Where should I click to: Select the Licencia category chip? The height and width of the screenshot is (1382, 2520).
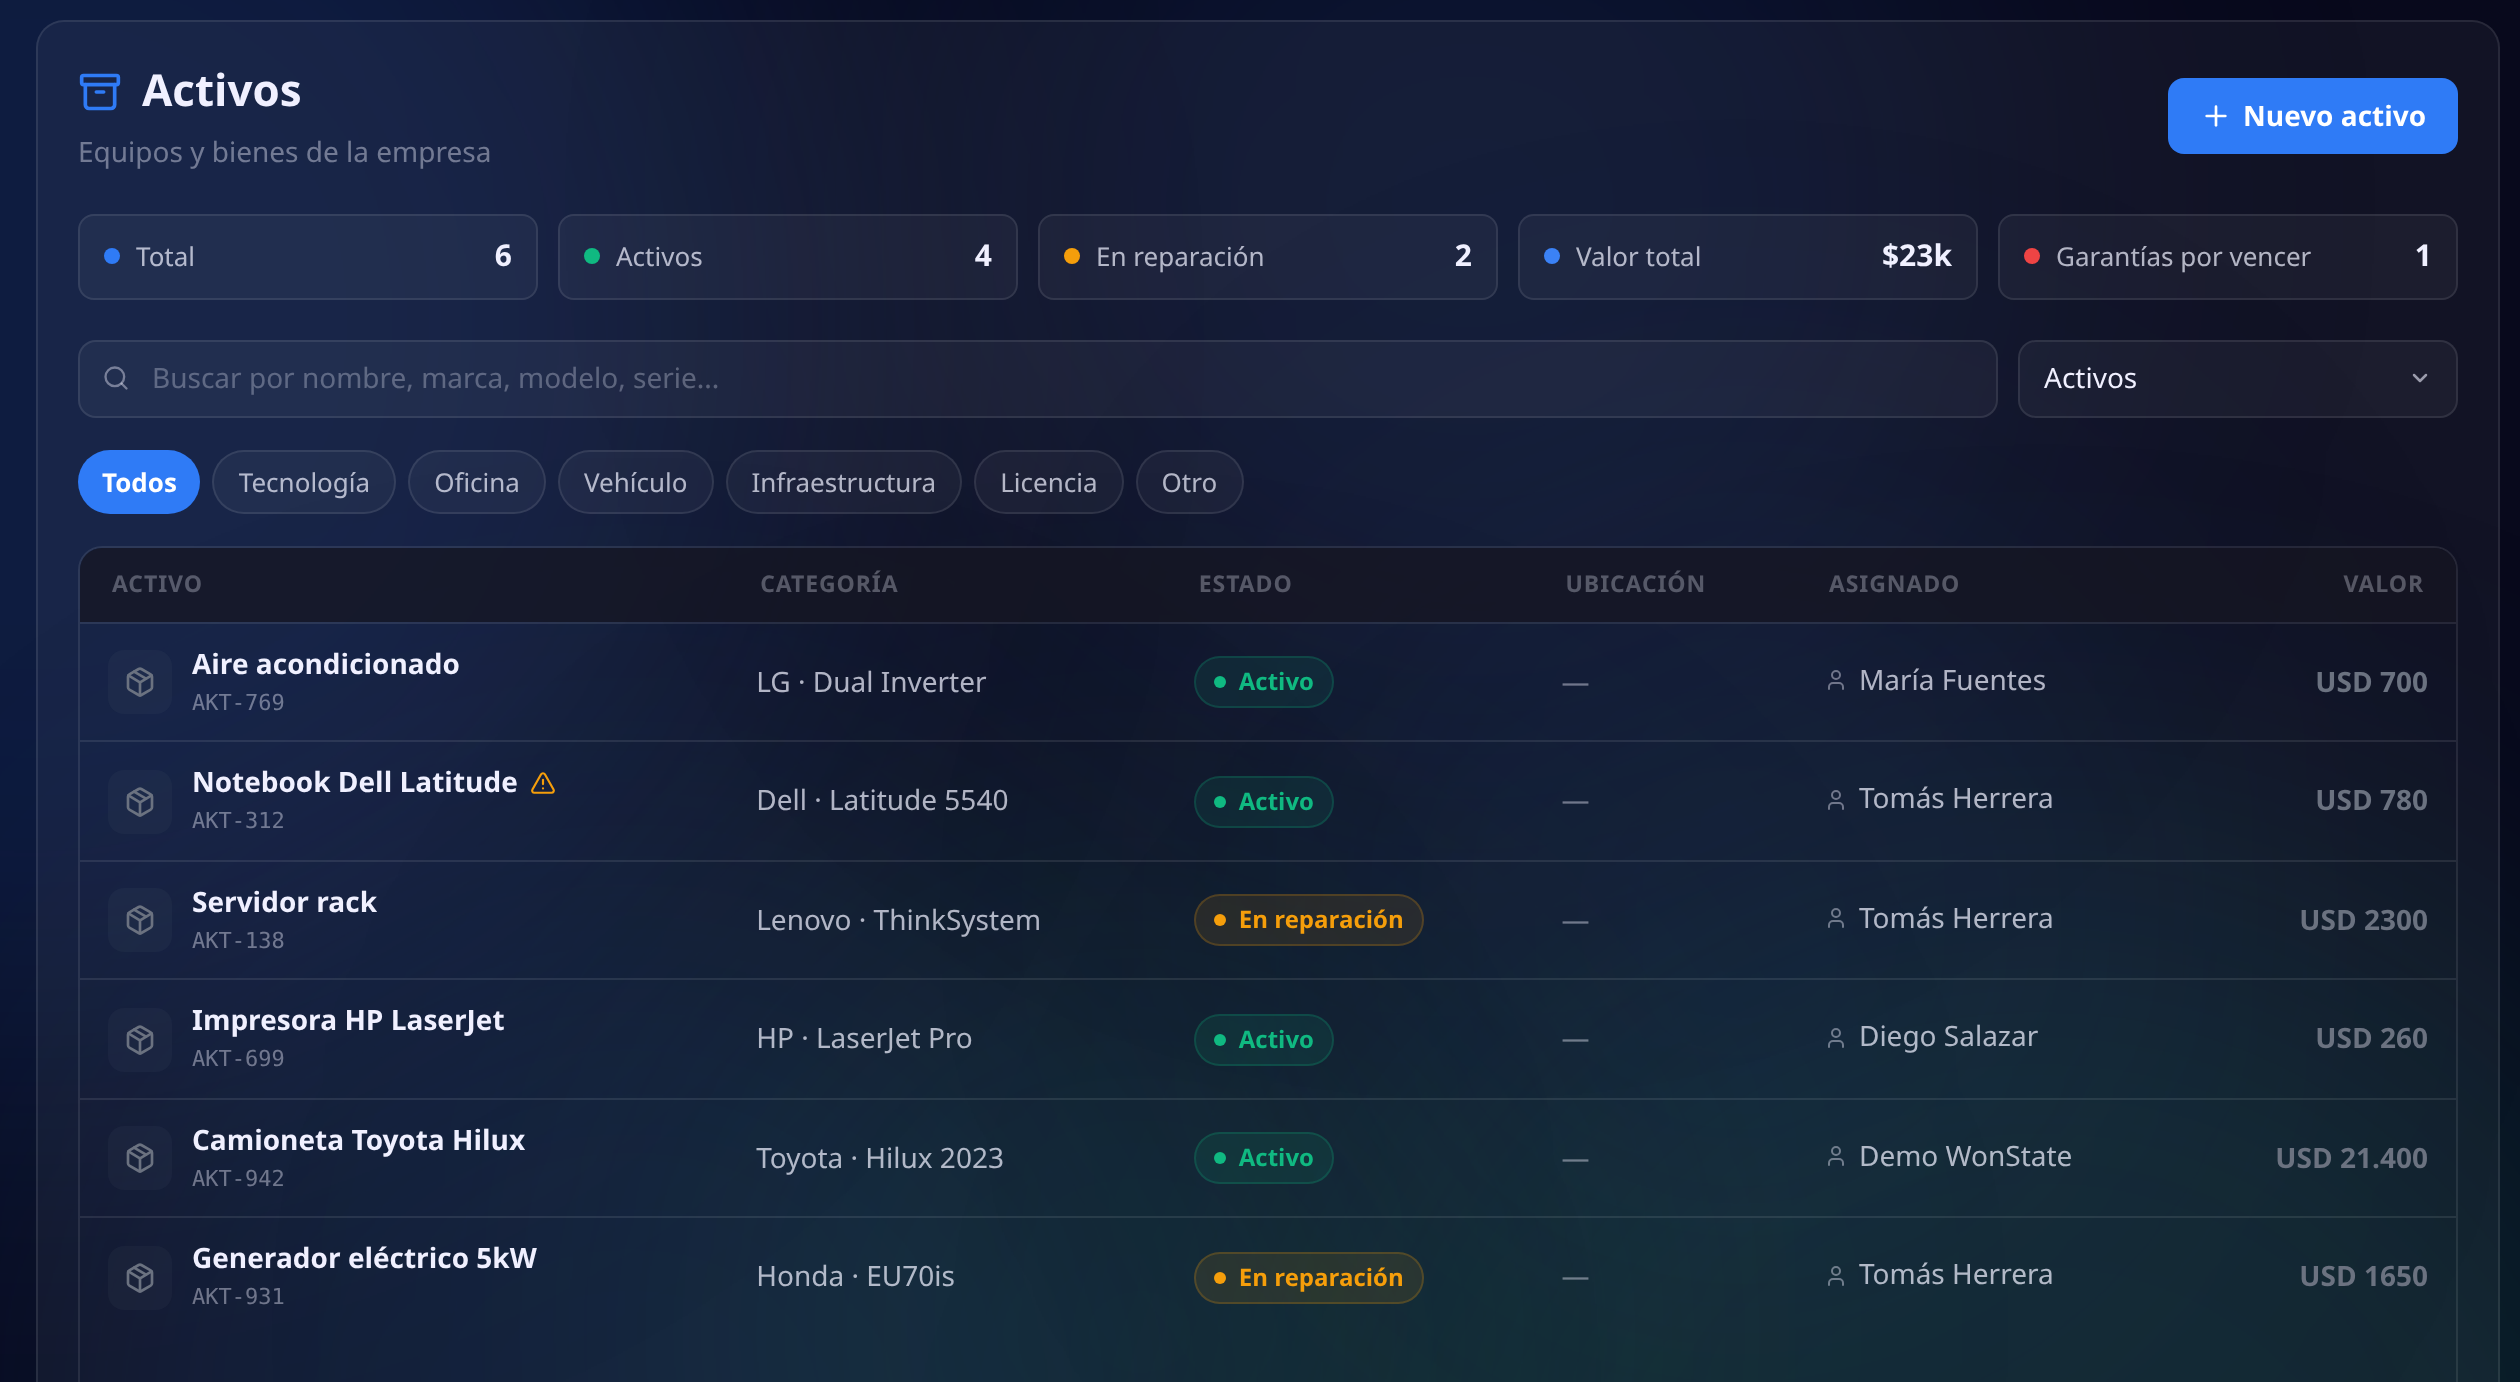[x=1048, y=482]
